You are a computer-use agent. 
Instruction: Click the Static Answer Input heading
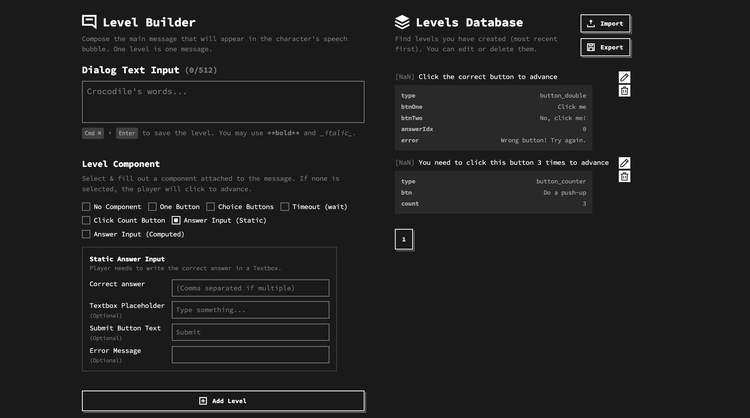click(127, 259)
